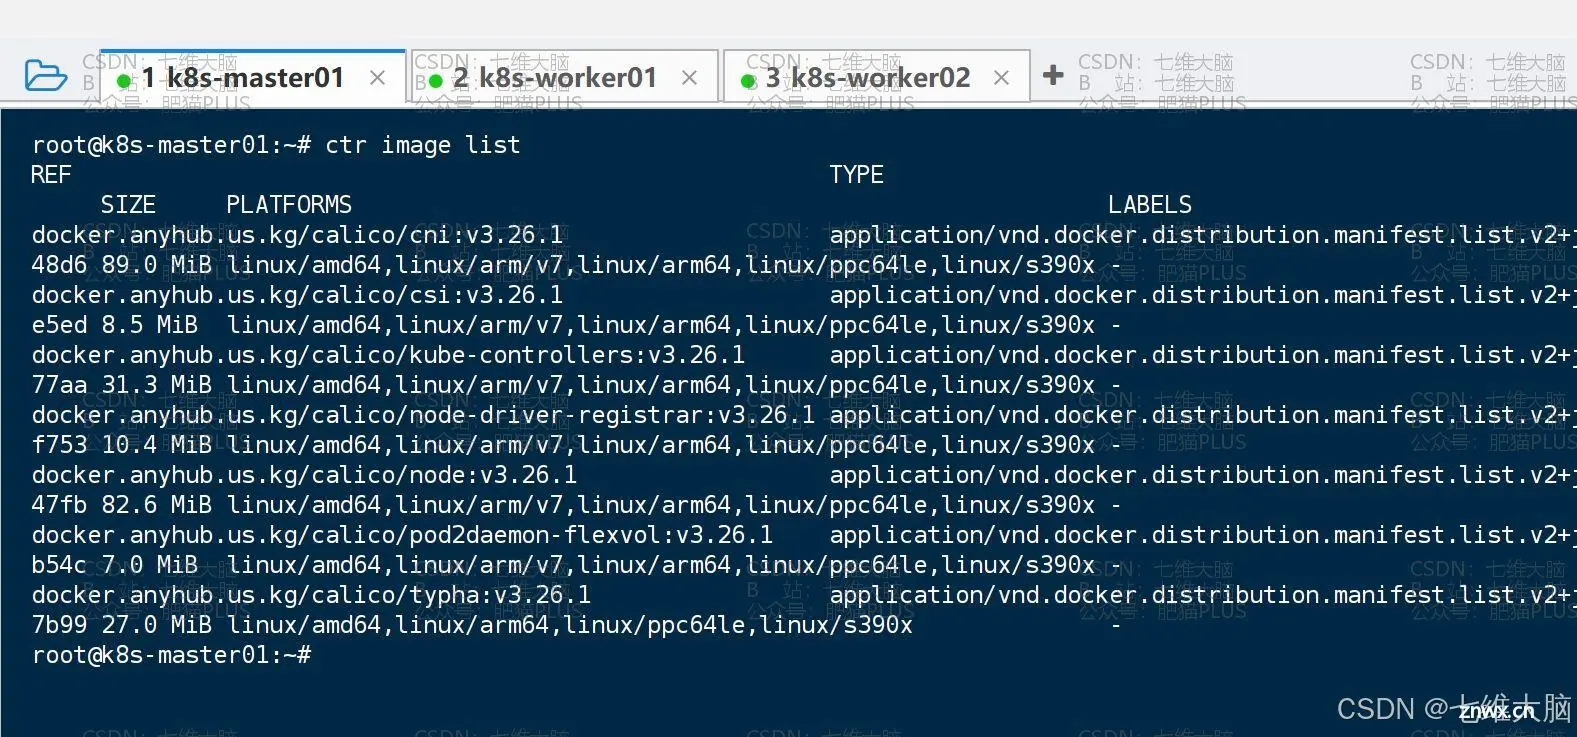Click the 77aa digest fragment
1577x737 pixels.
(60, 385)
